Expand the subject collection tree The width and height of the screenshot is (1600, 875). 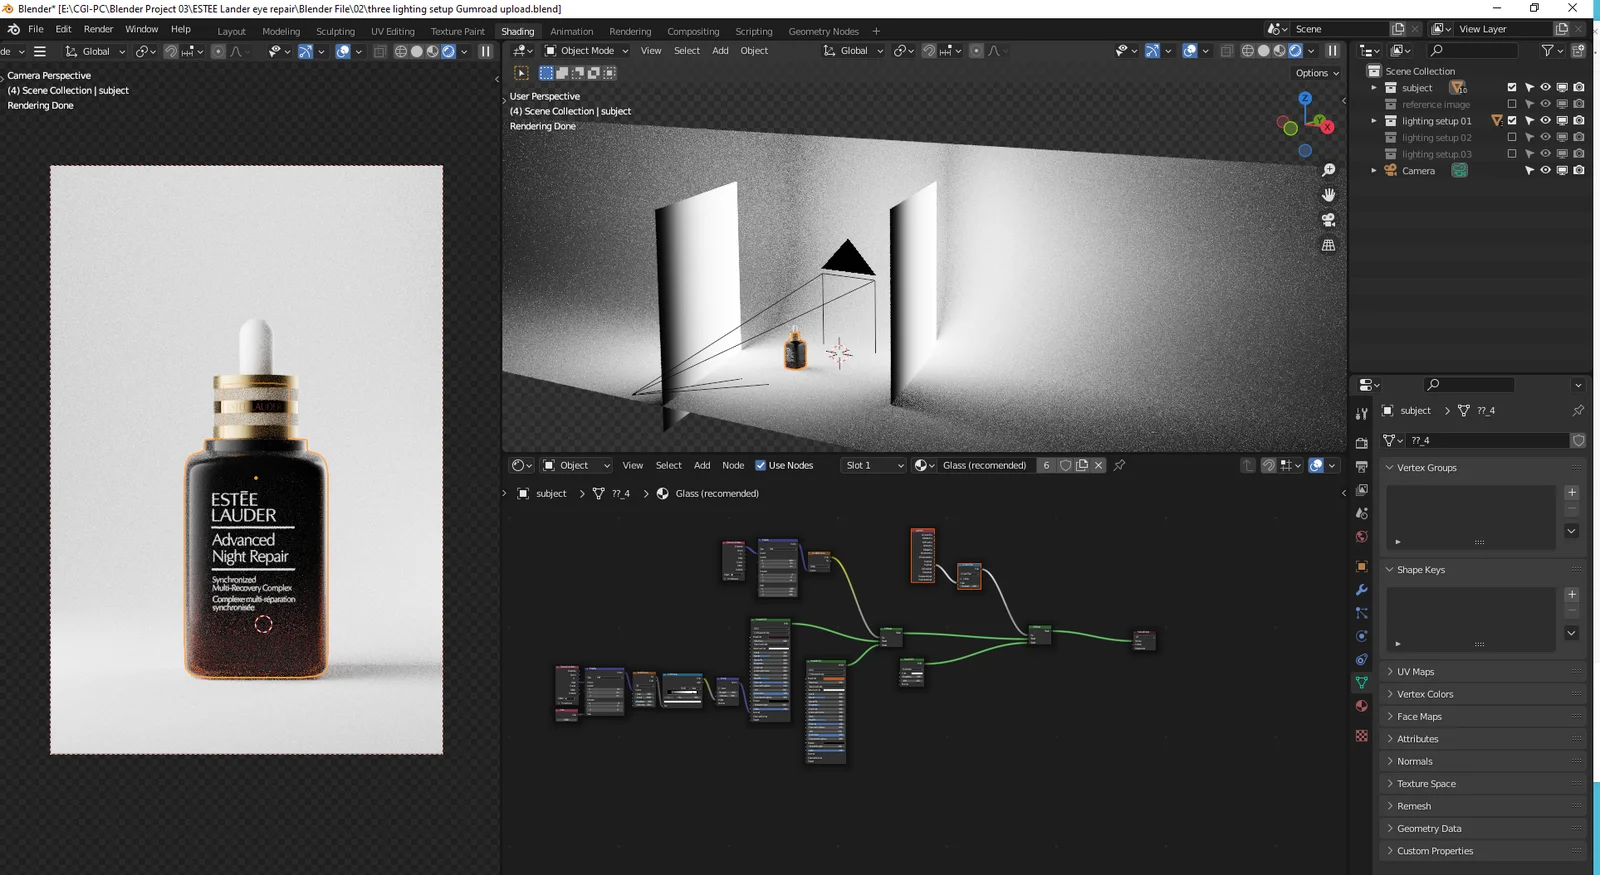(1374, 88)
